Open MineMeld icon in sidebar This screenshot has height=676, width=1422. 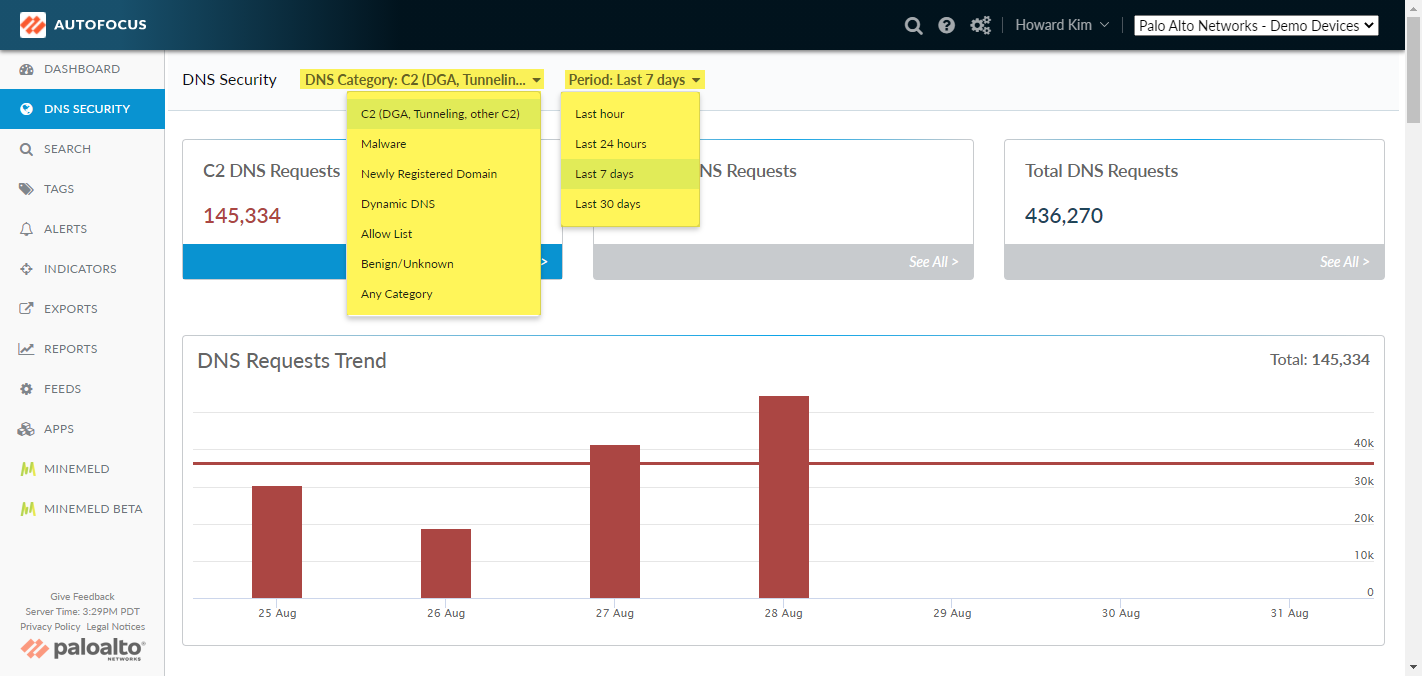click(27, 469)
